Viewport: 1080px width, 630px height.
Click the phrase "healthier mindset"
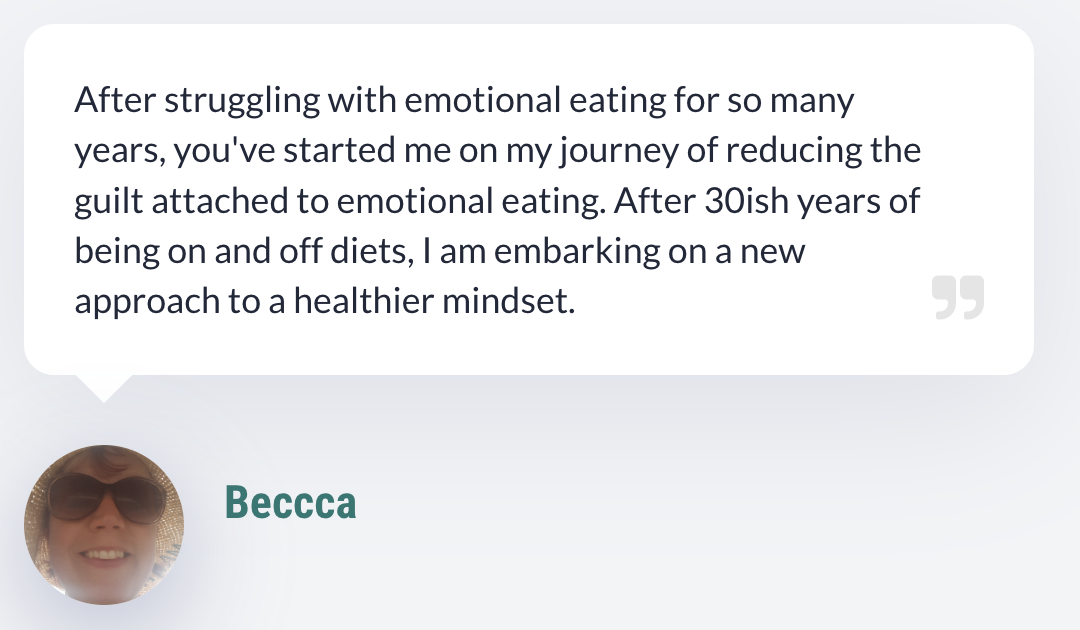coord(435,301)
